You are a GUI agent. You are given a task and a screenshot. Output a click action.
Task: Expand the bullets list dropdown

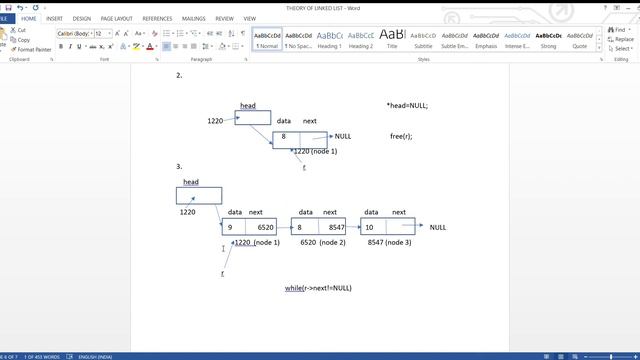[x=173, y=33]
